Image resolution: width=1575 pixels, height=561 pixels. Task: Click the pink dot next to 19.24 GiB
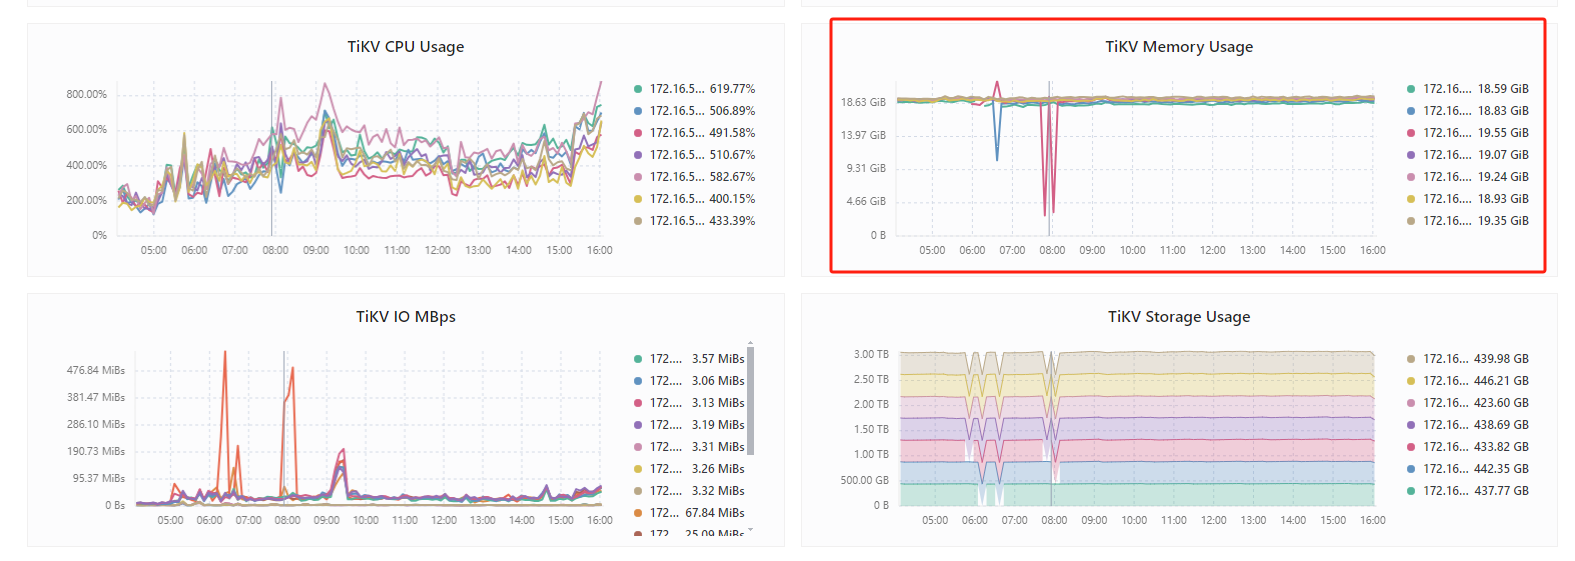[x=1411, y=177]
